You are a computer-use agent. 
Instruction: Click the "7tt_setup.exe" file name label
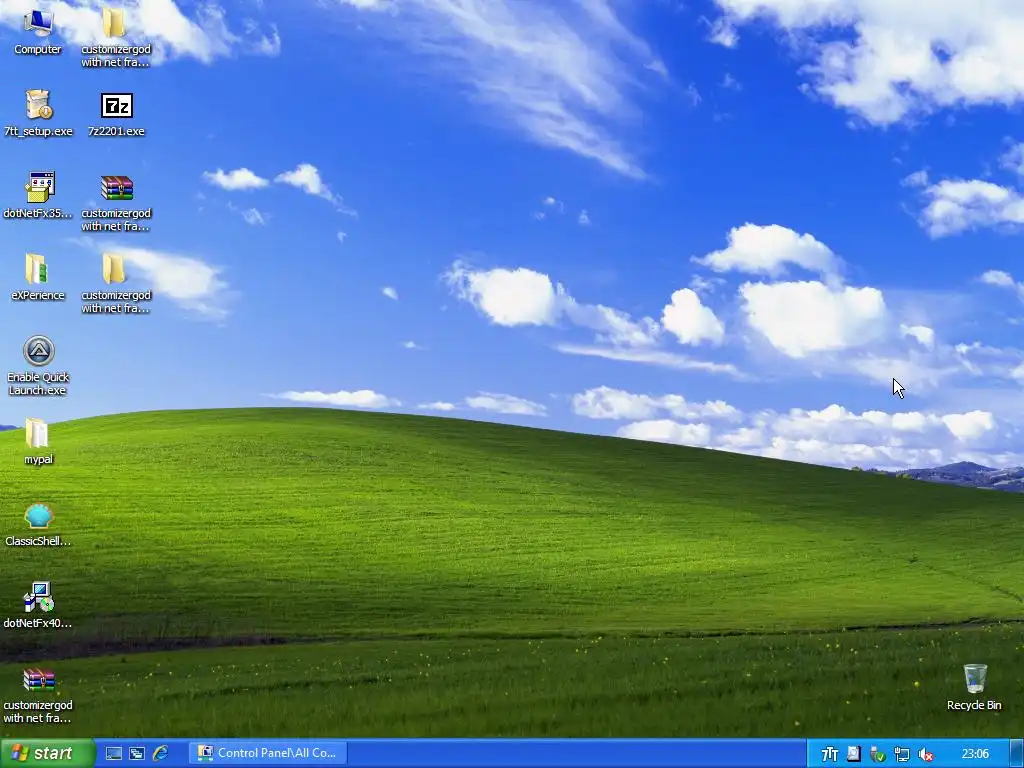pyautogui.click(x=38, y=131)
